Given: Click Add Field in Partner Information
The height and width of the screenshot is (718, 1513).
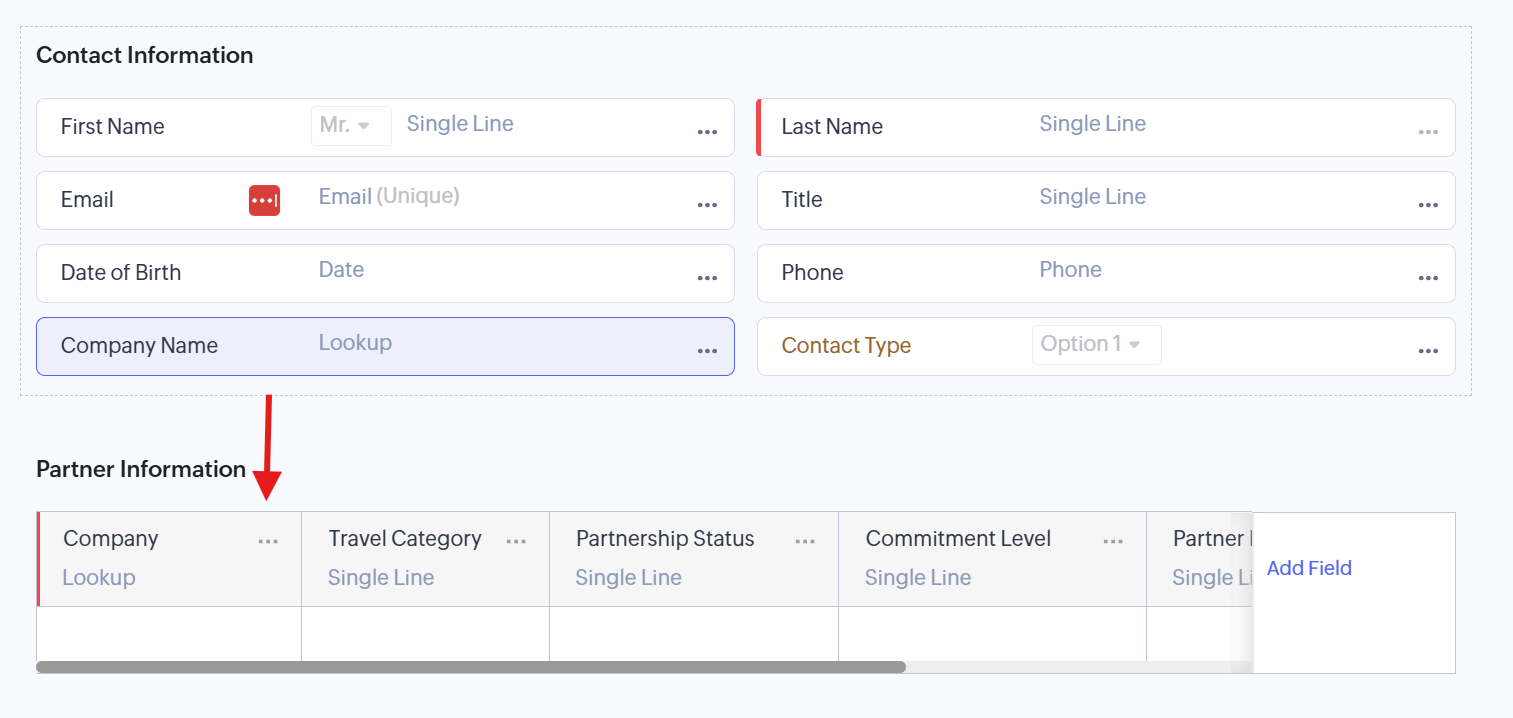Looking at the screenshot, I should click(x=1308, y=568).
